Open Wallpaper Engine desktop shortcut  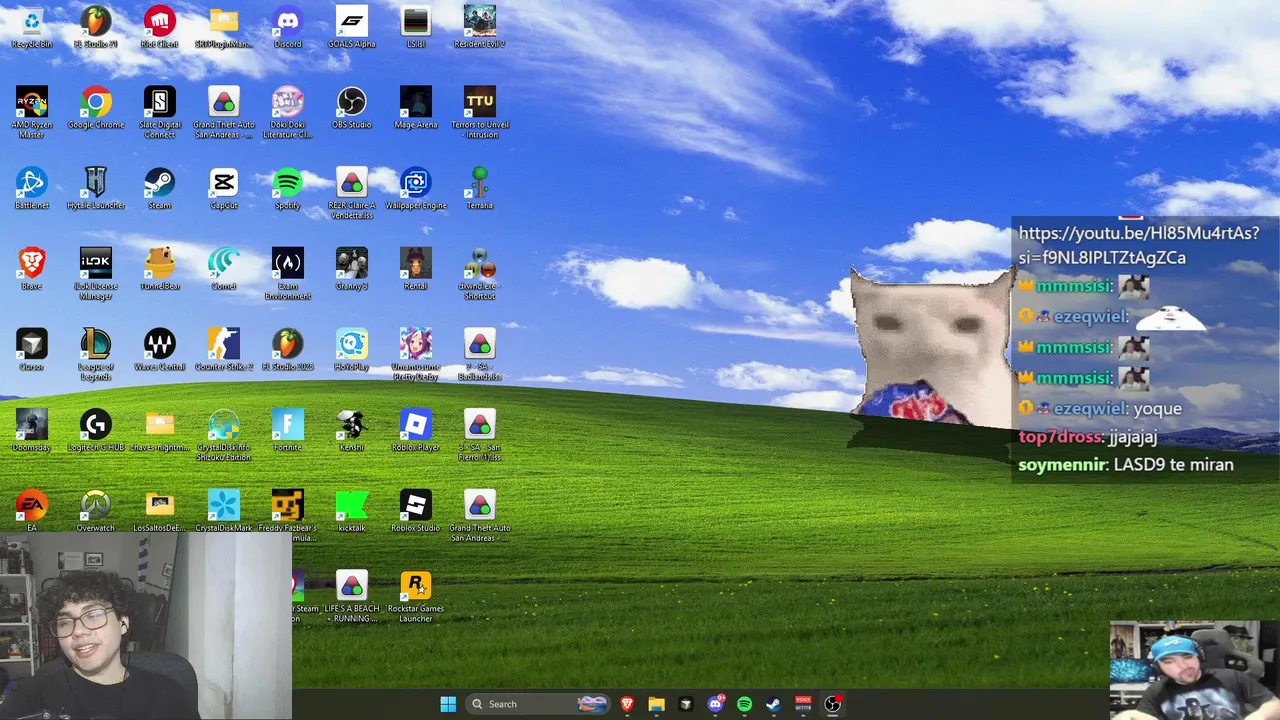416,189
